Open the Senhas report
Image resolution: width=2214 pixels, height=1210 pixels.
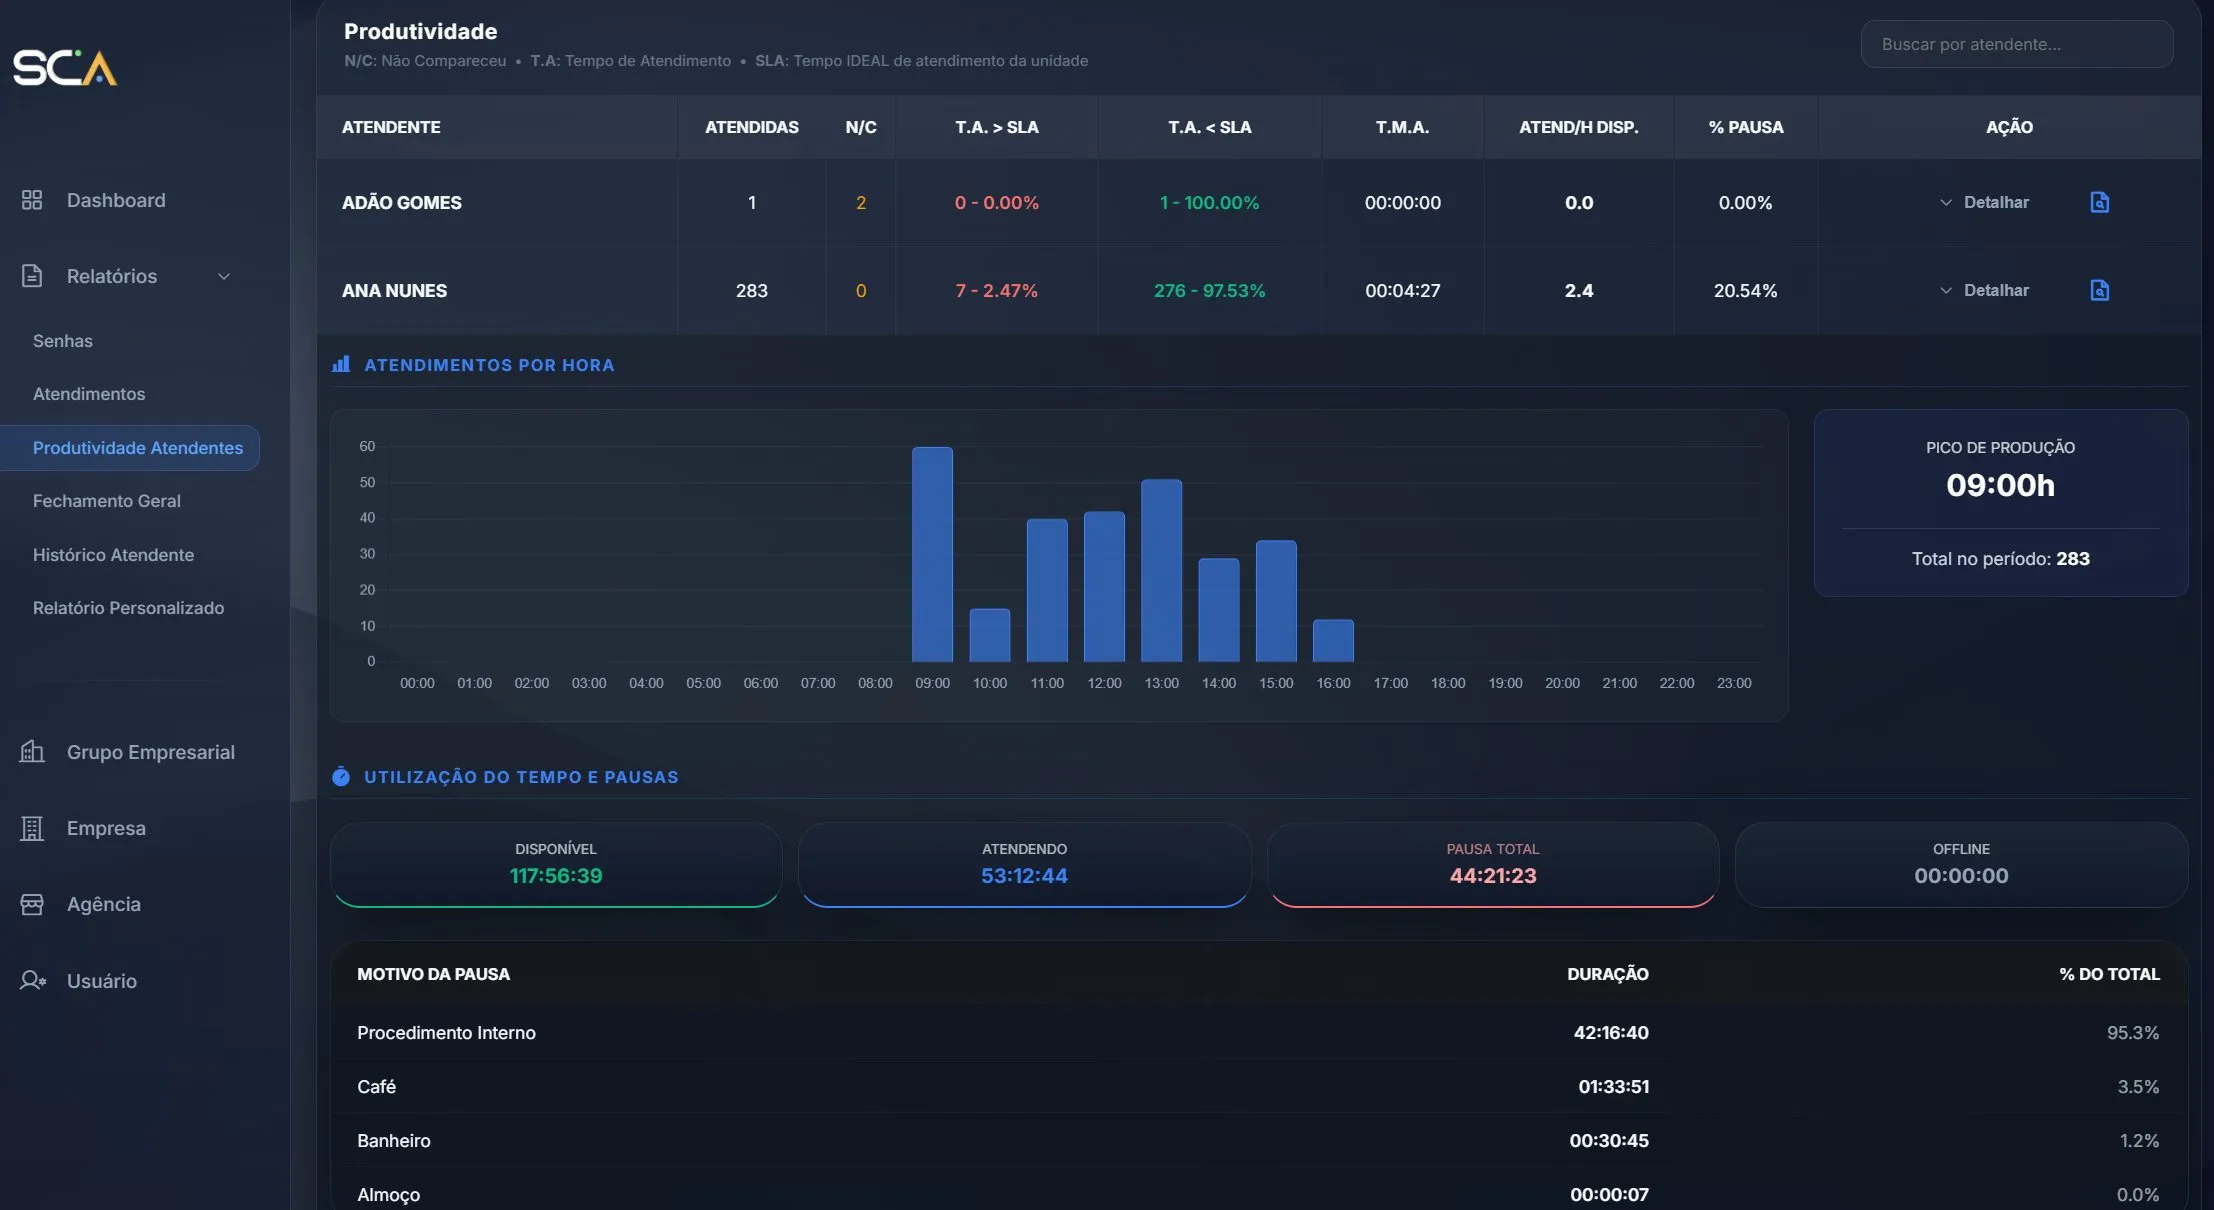(62, 341)
